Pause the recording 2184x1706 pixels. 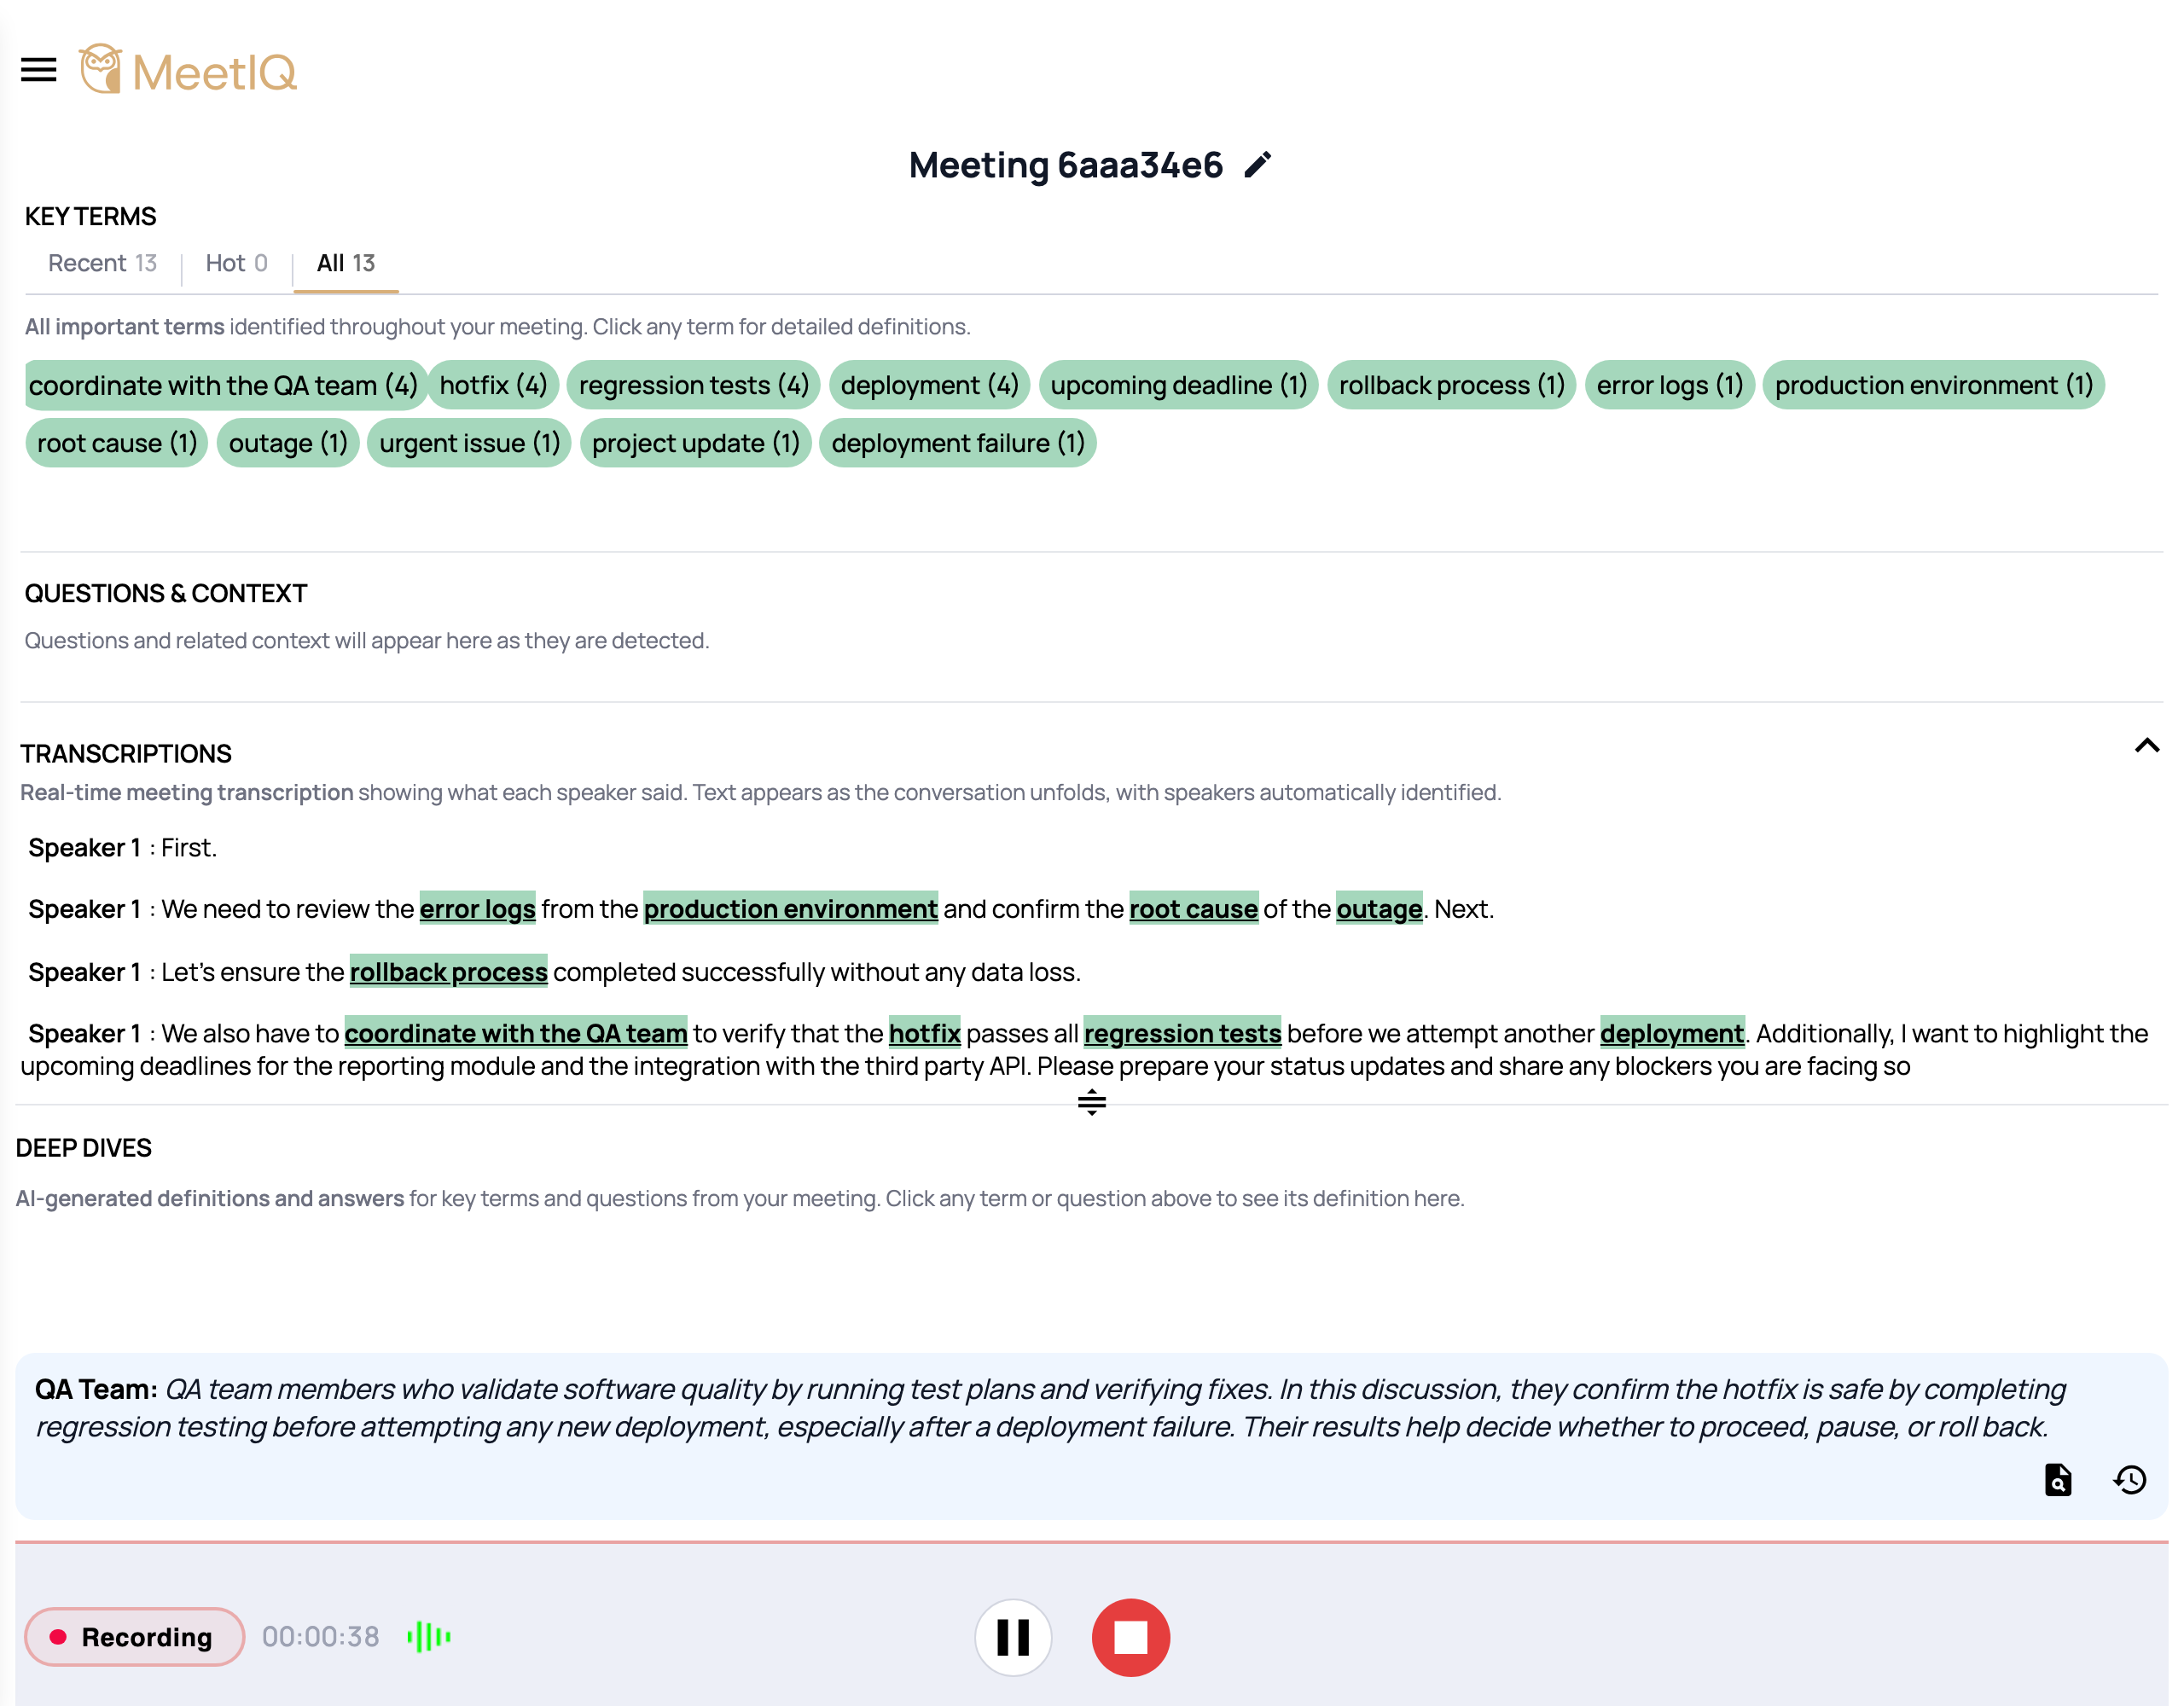[x=1013, y=1636]
